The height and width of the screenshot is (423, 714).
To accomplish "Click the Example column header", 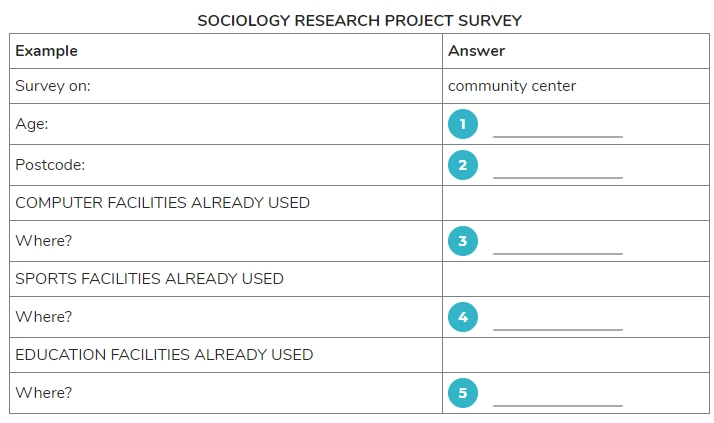I will [46, 51].
